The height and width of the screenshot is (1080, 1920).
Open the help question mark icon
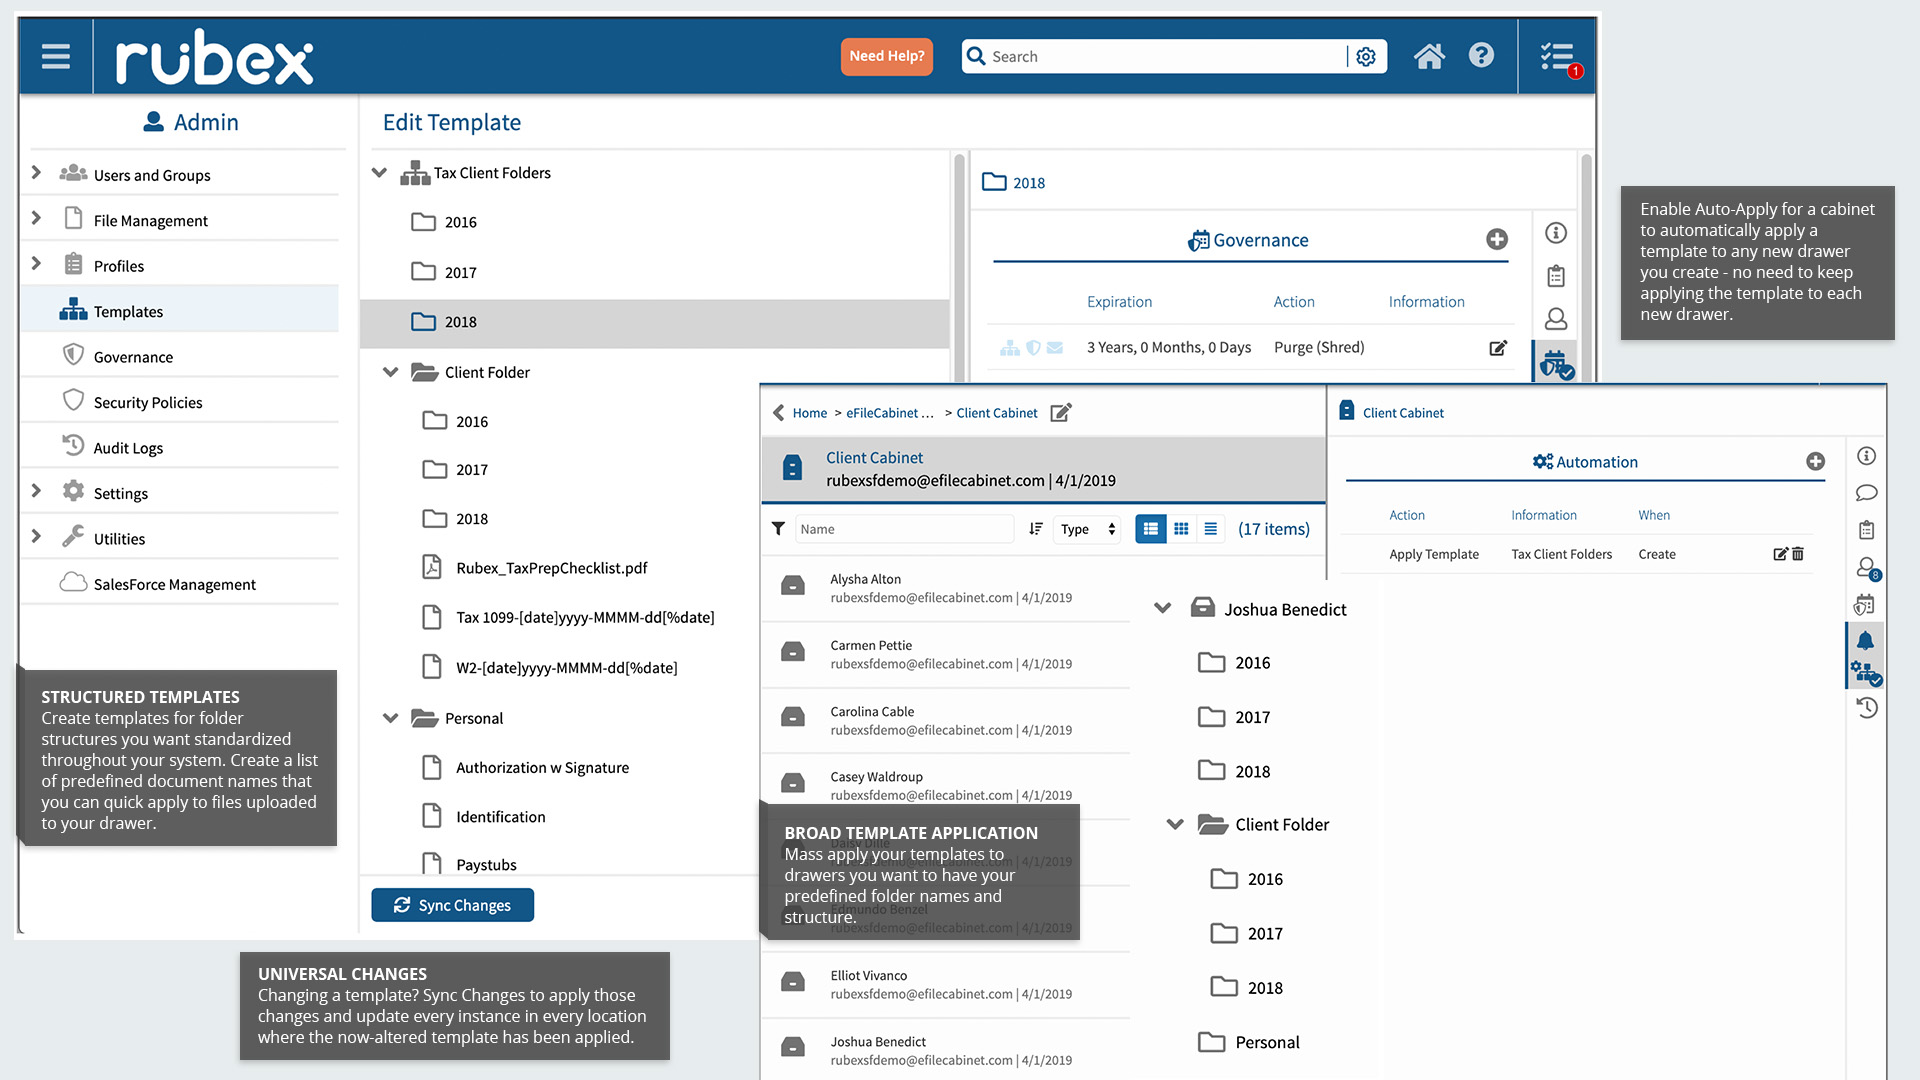1481,56
